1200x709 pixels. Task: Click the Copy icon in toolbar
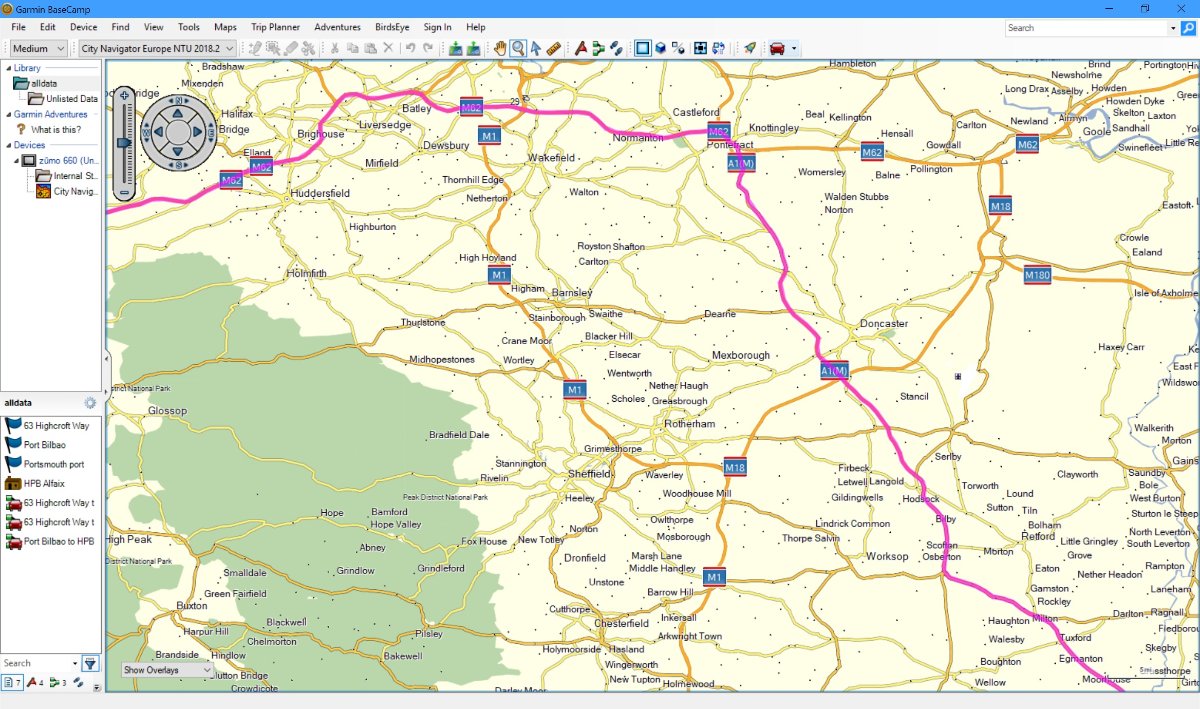click(353, 48)
